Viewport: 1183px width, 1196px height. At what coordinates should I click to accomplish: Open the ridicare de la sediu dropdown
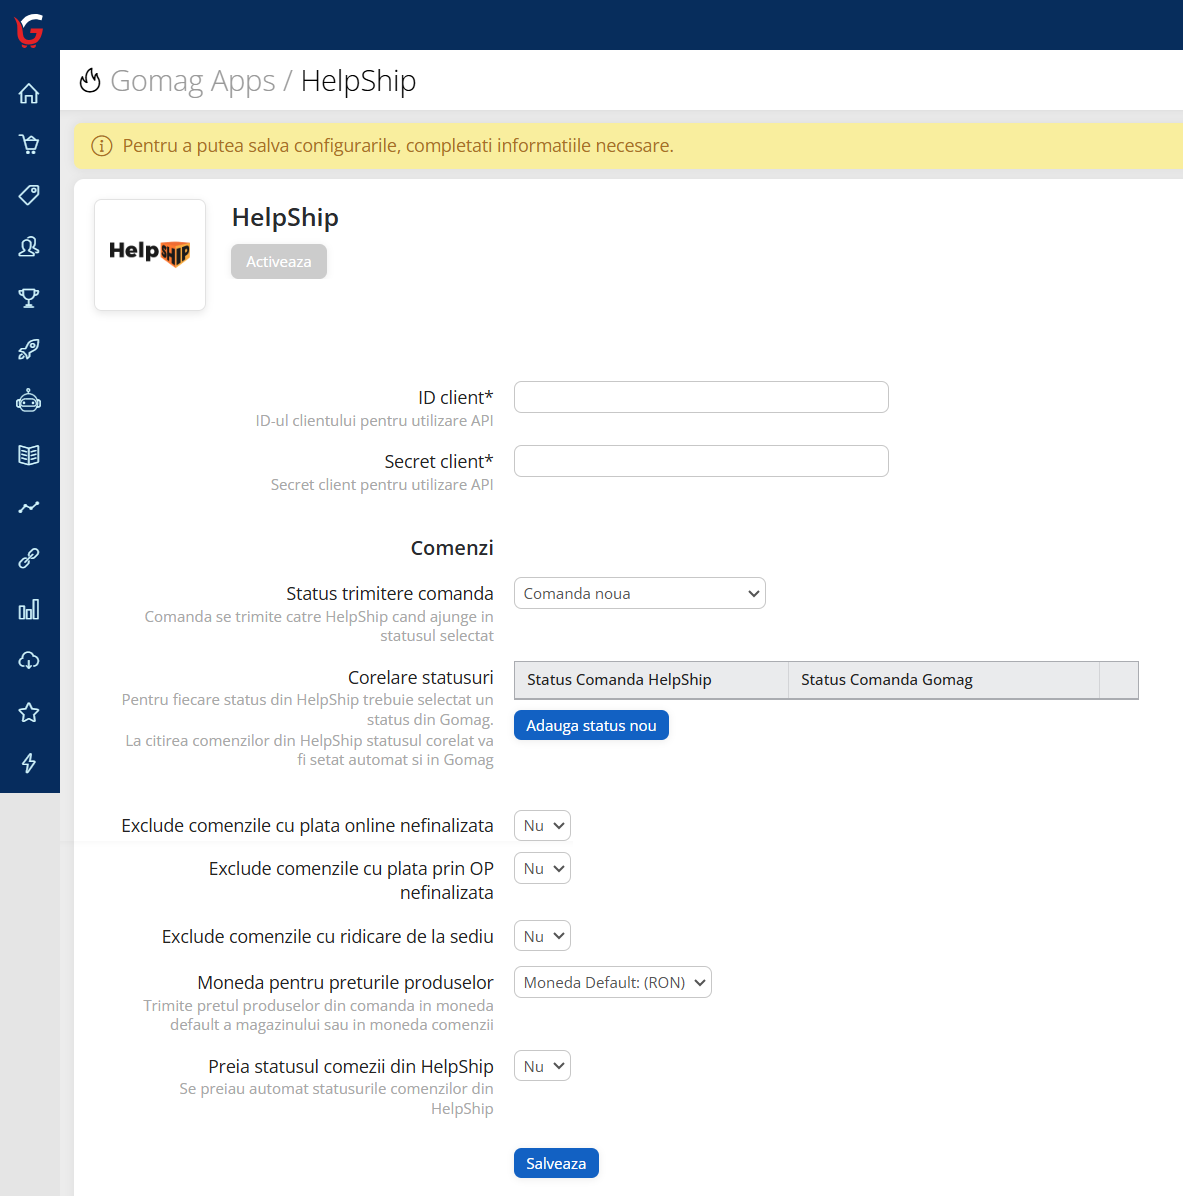pyautogui.click(x=542, y=937)
